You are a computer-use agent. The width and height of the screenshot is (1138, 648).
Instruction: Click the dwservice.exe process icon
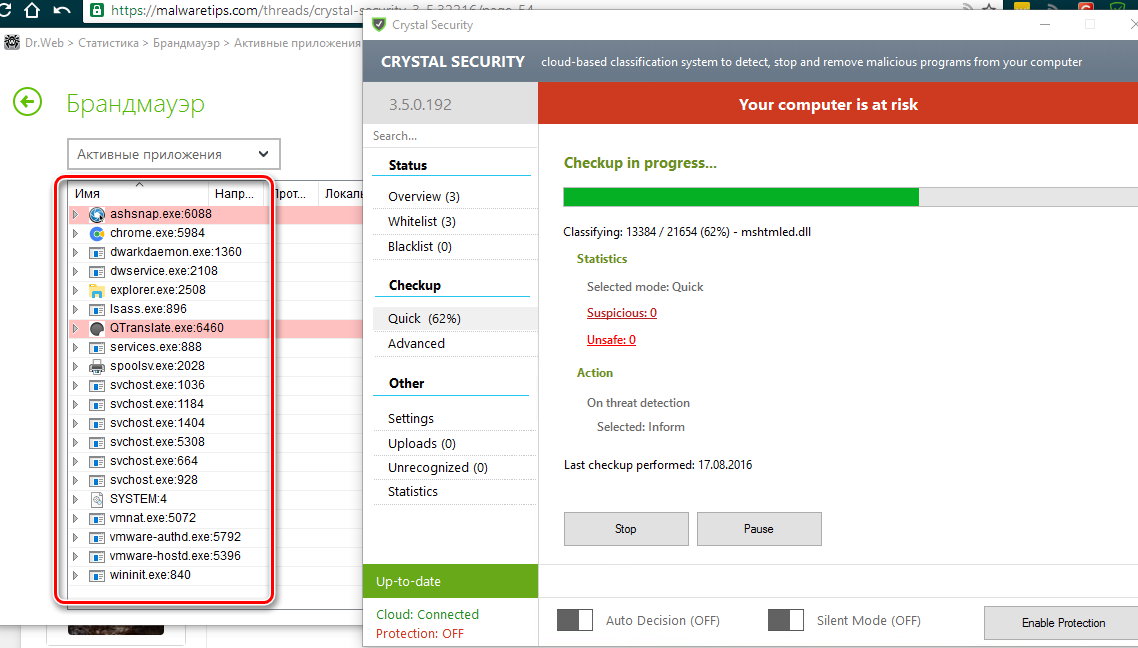point(97,271)
